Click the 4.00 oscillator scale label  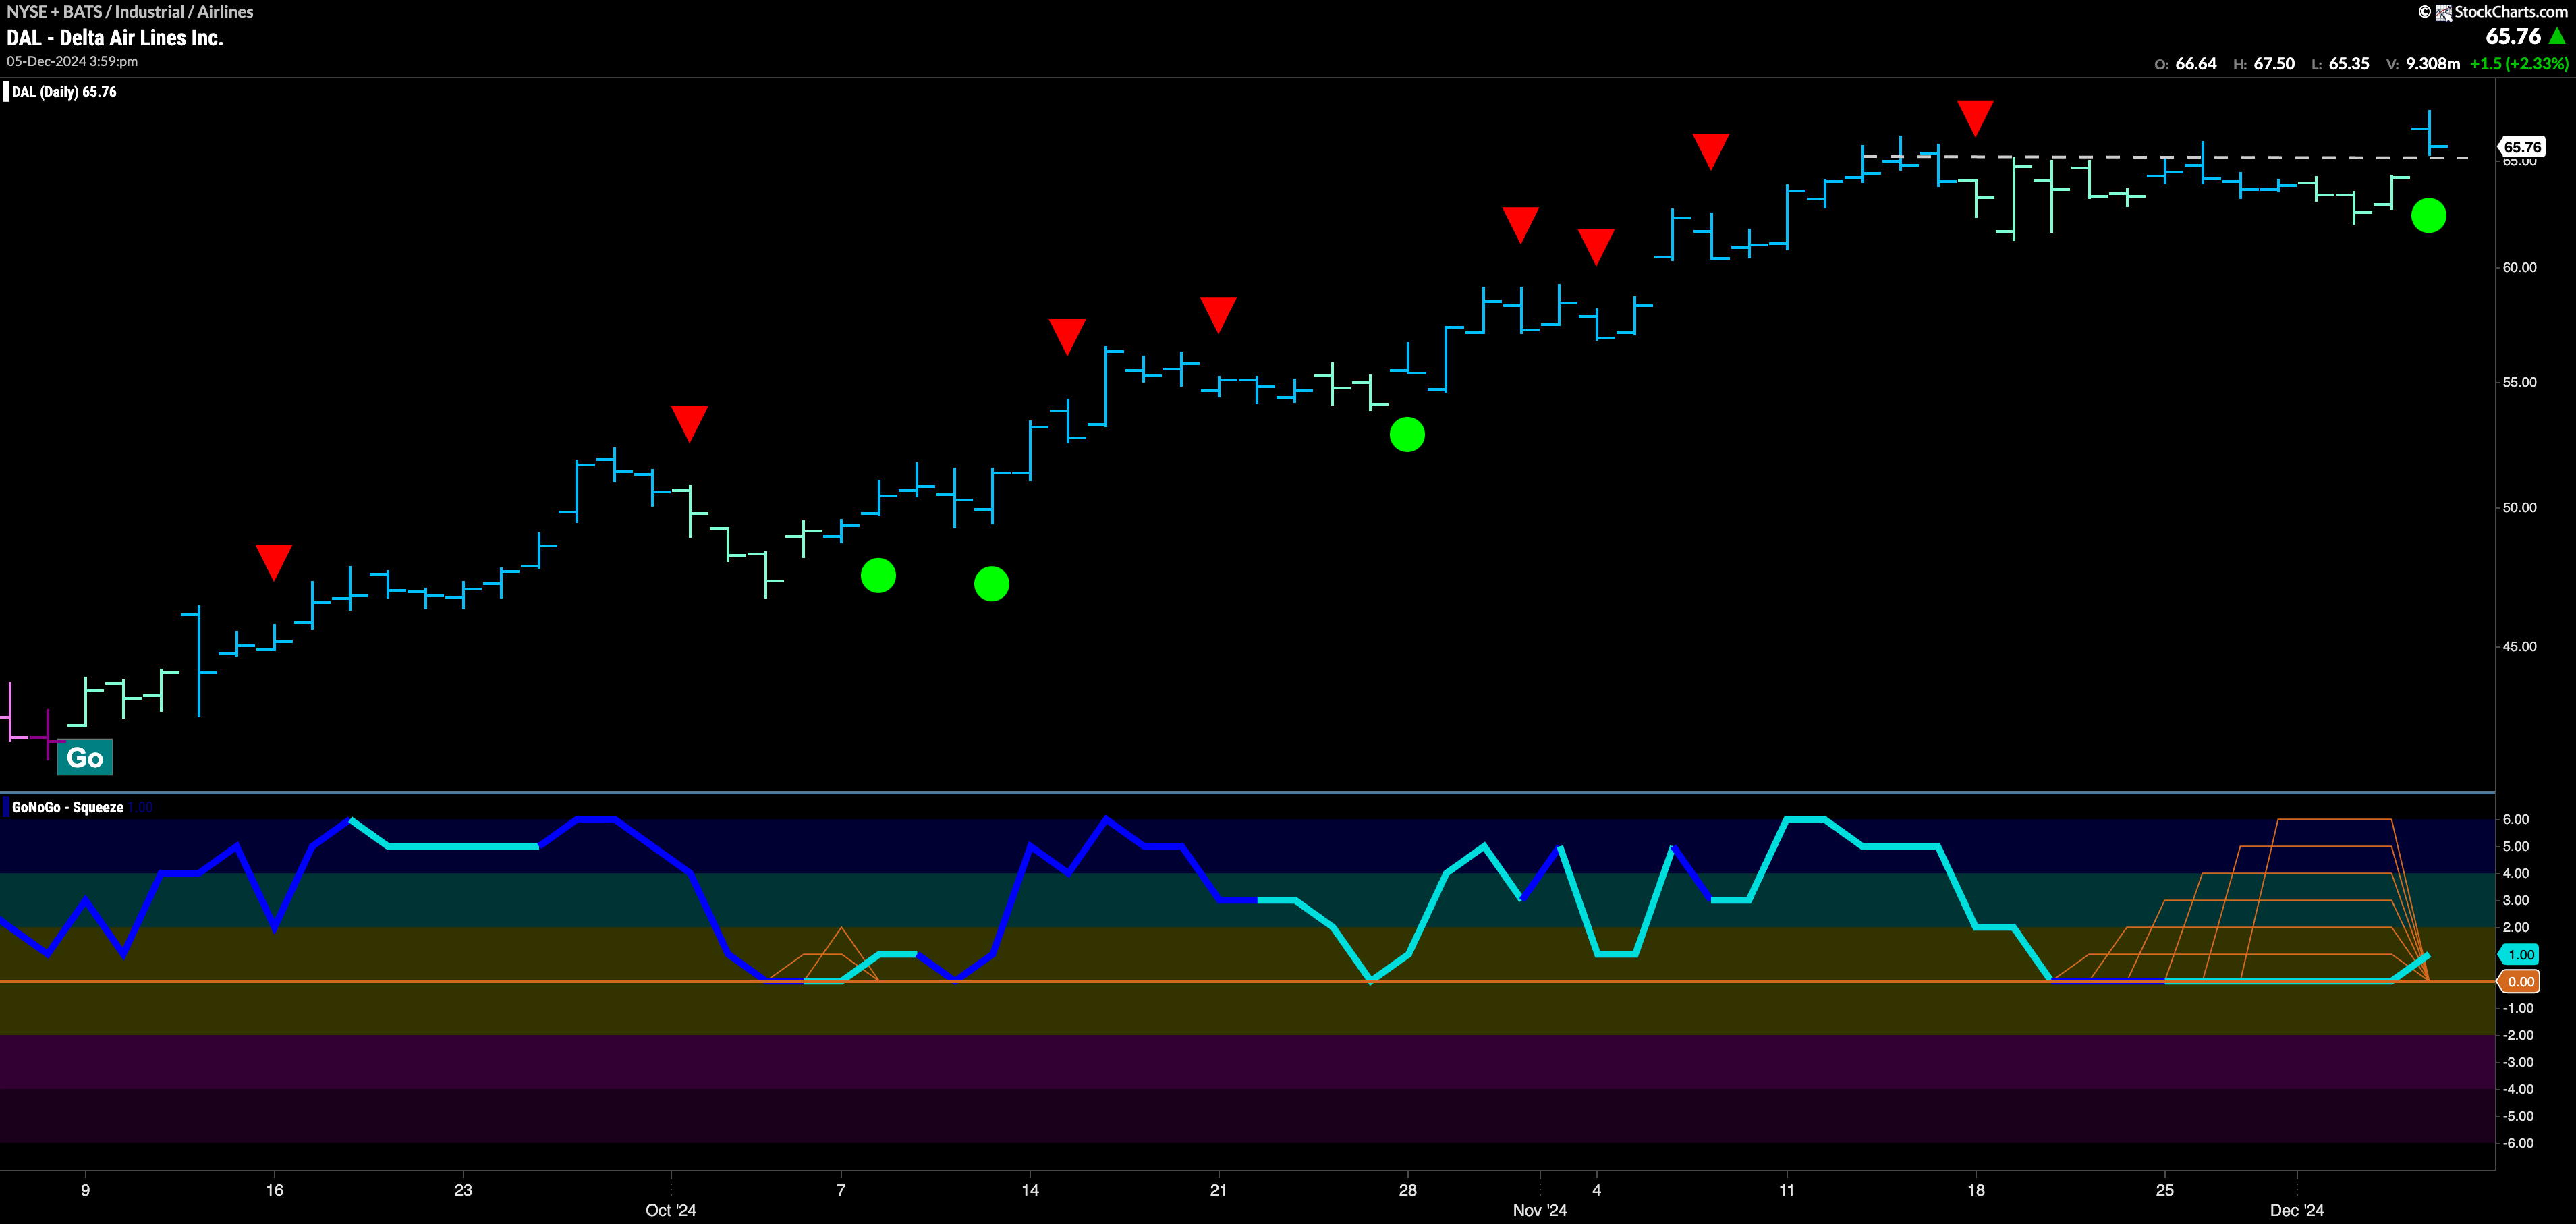(x=2516, y=873)
